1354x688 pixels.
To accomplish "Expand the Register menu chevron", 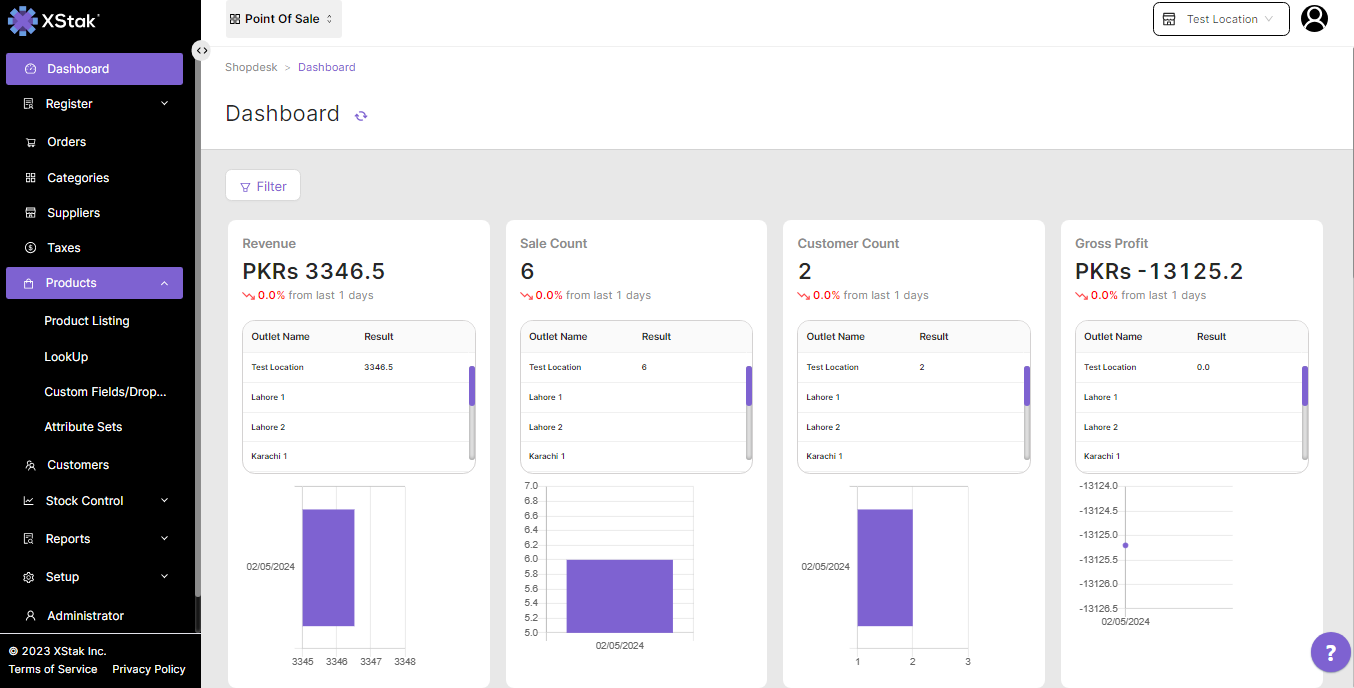I will click(165, 104).
